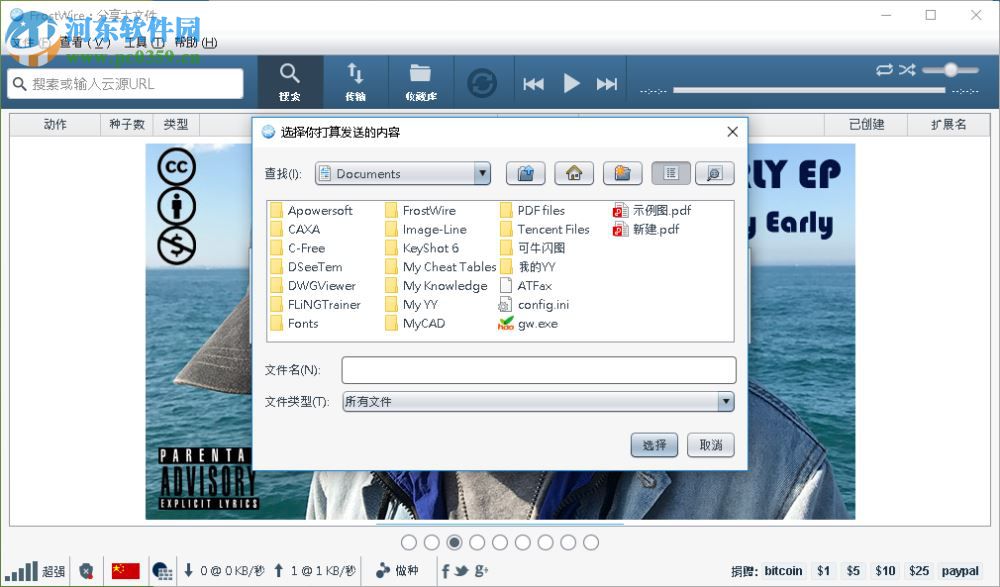Screen dimensions: 1000x587
Task: Open the 传输 (Transfers) view icon
Action: click(x=356, y=82)
